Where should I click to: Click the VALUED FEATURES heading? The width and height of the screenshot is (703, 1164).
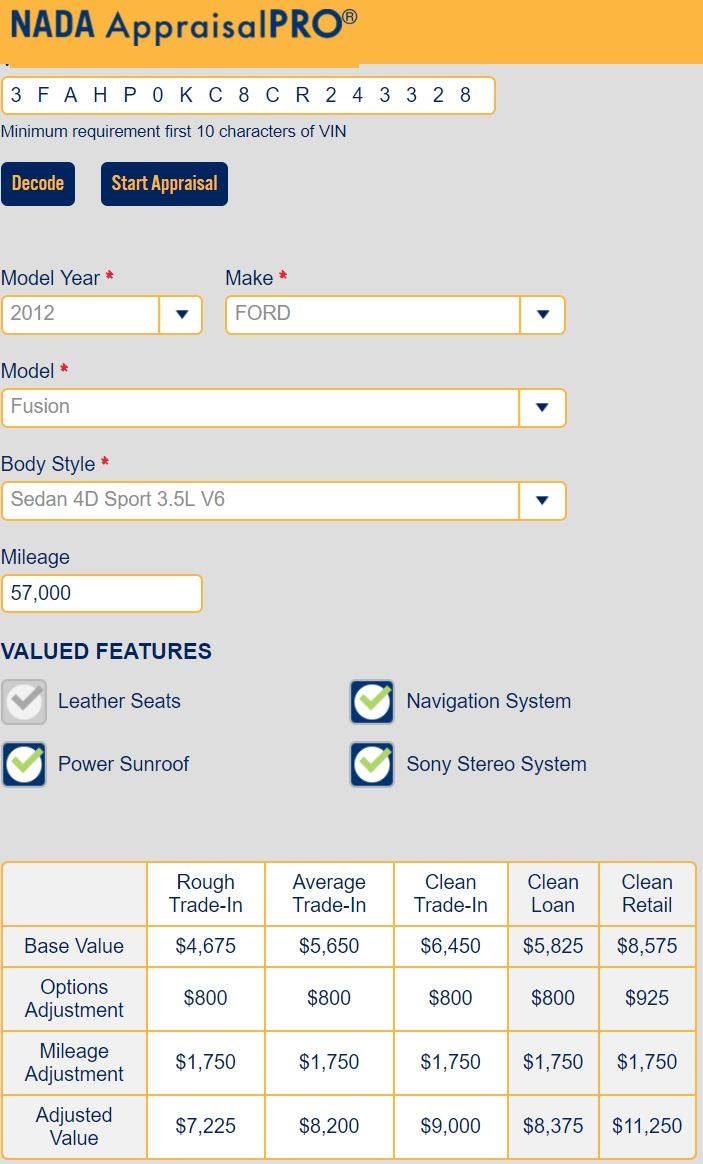pos(106,652)
